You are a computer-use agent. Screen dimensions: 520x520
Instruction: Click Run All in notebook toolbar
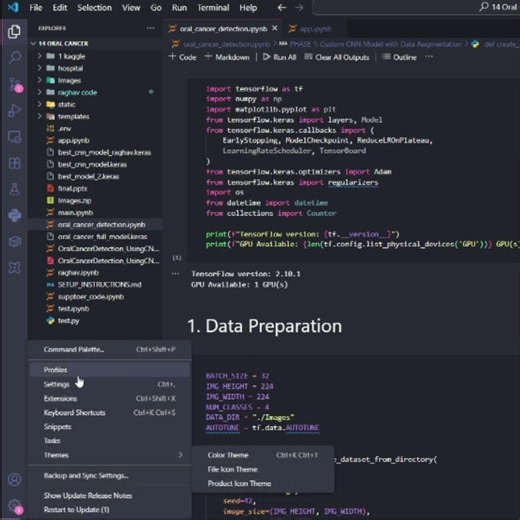[x=279, y=57]
